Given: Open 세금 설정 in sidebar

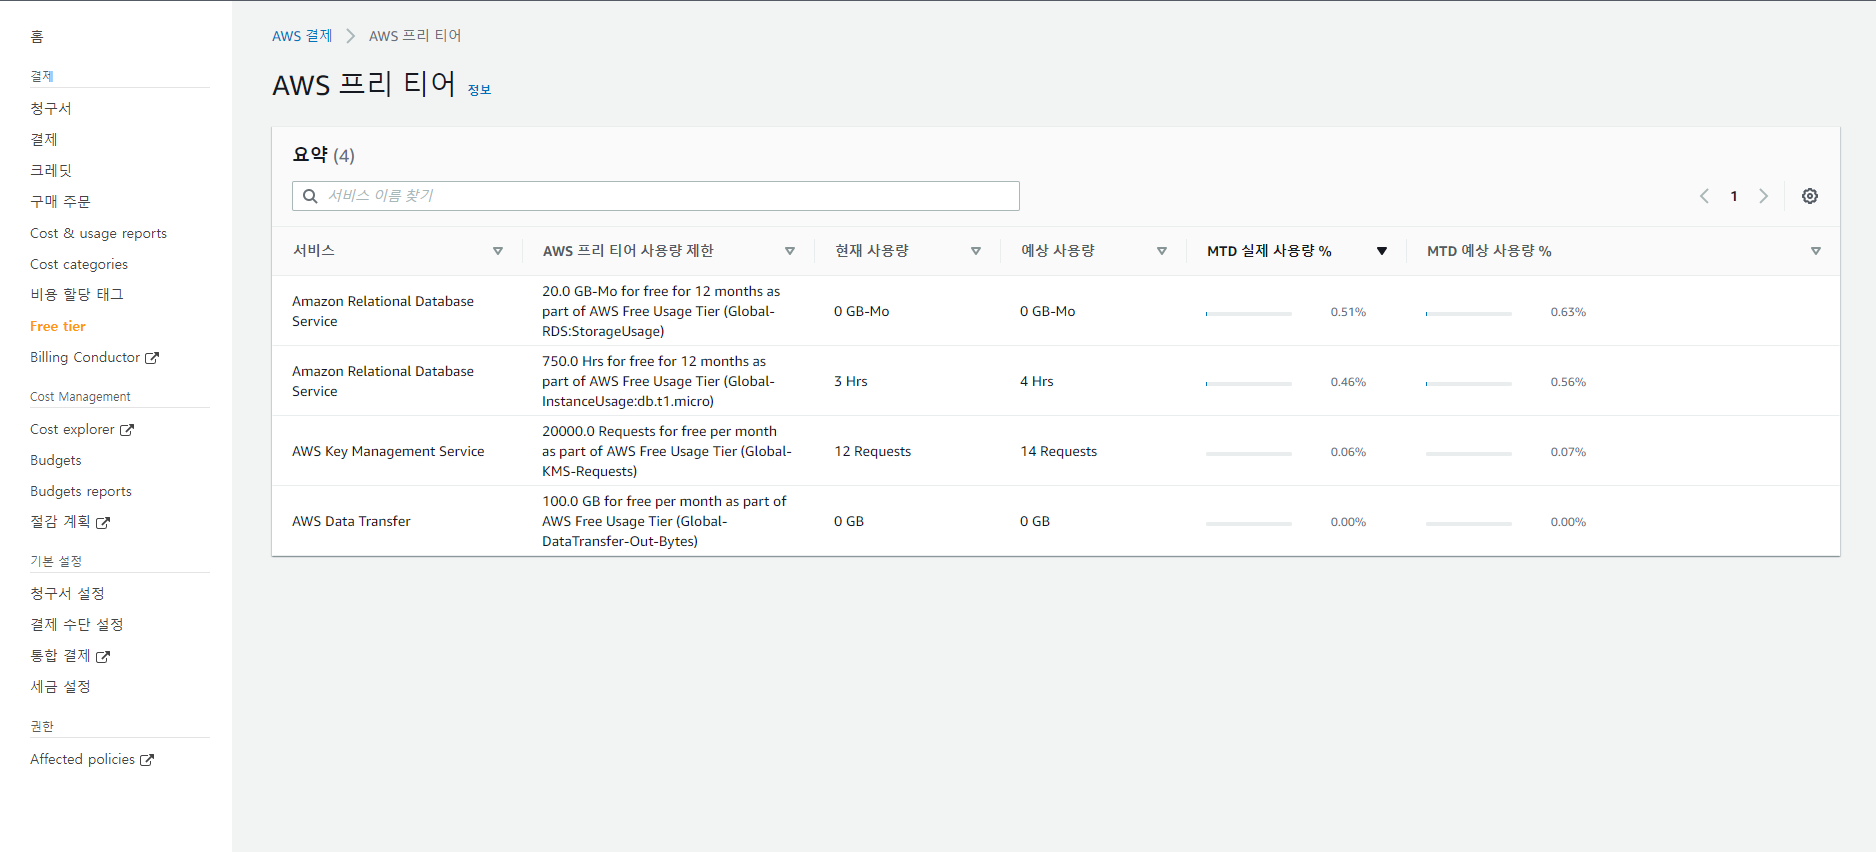Looking at the screenshot, I should 60,686.
